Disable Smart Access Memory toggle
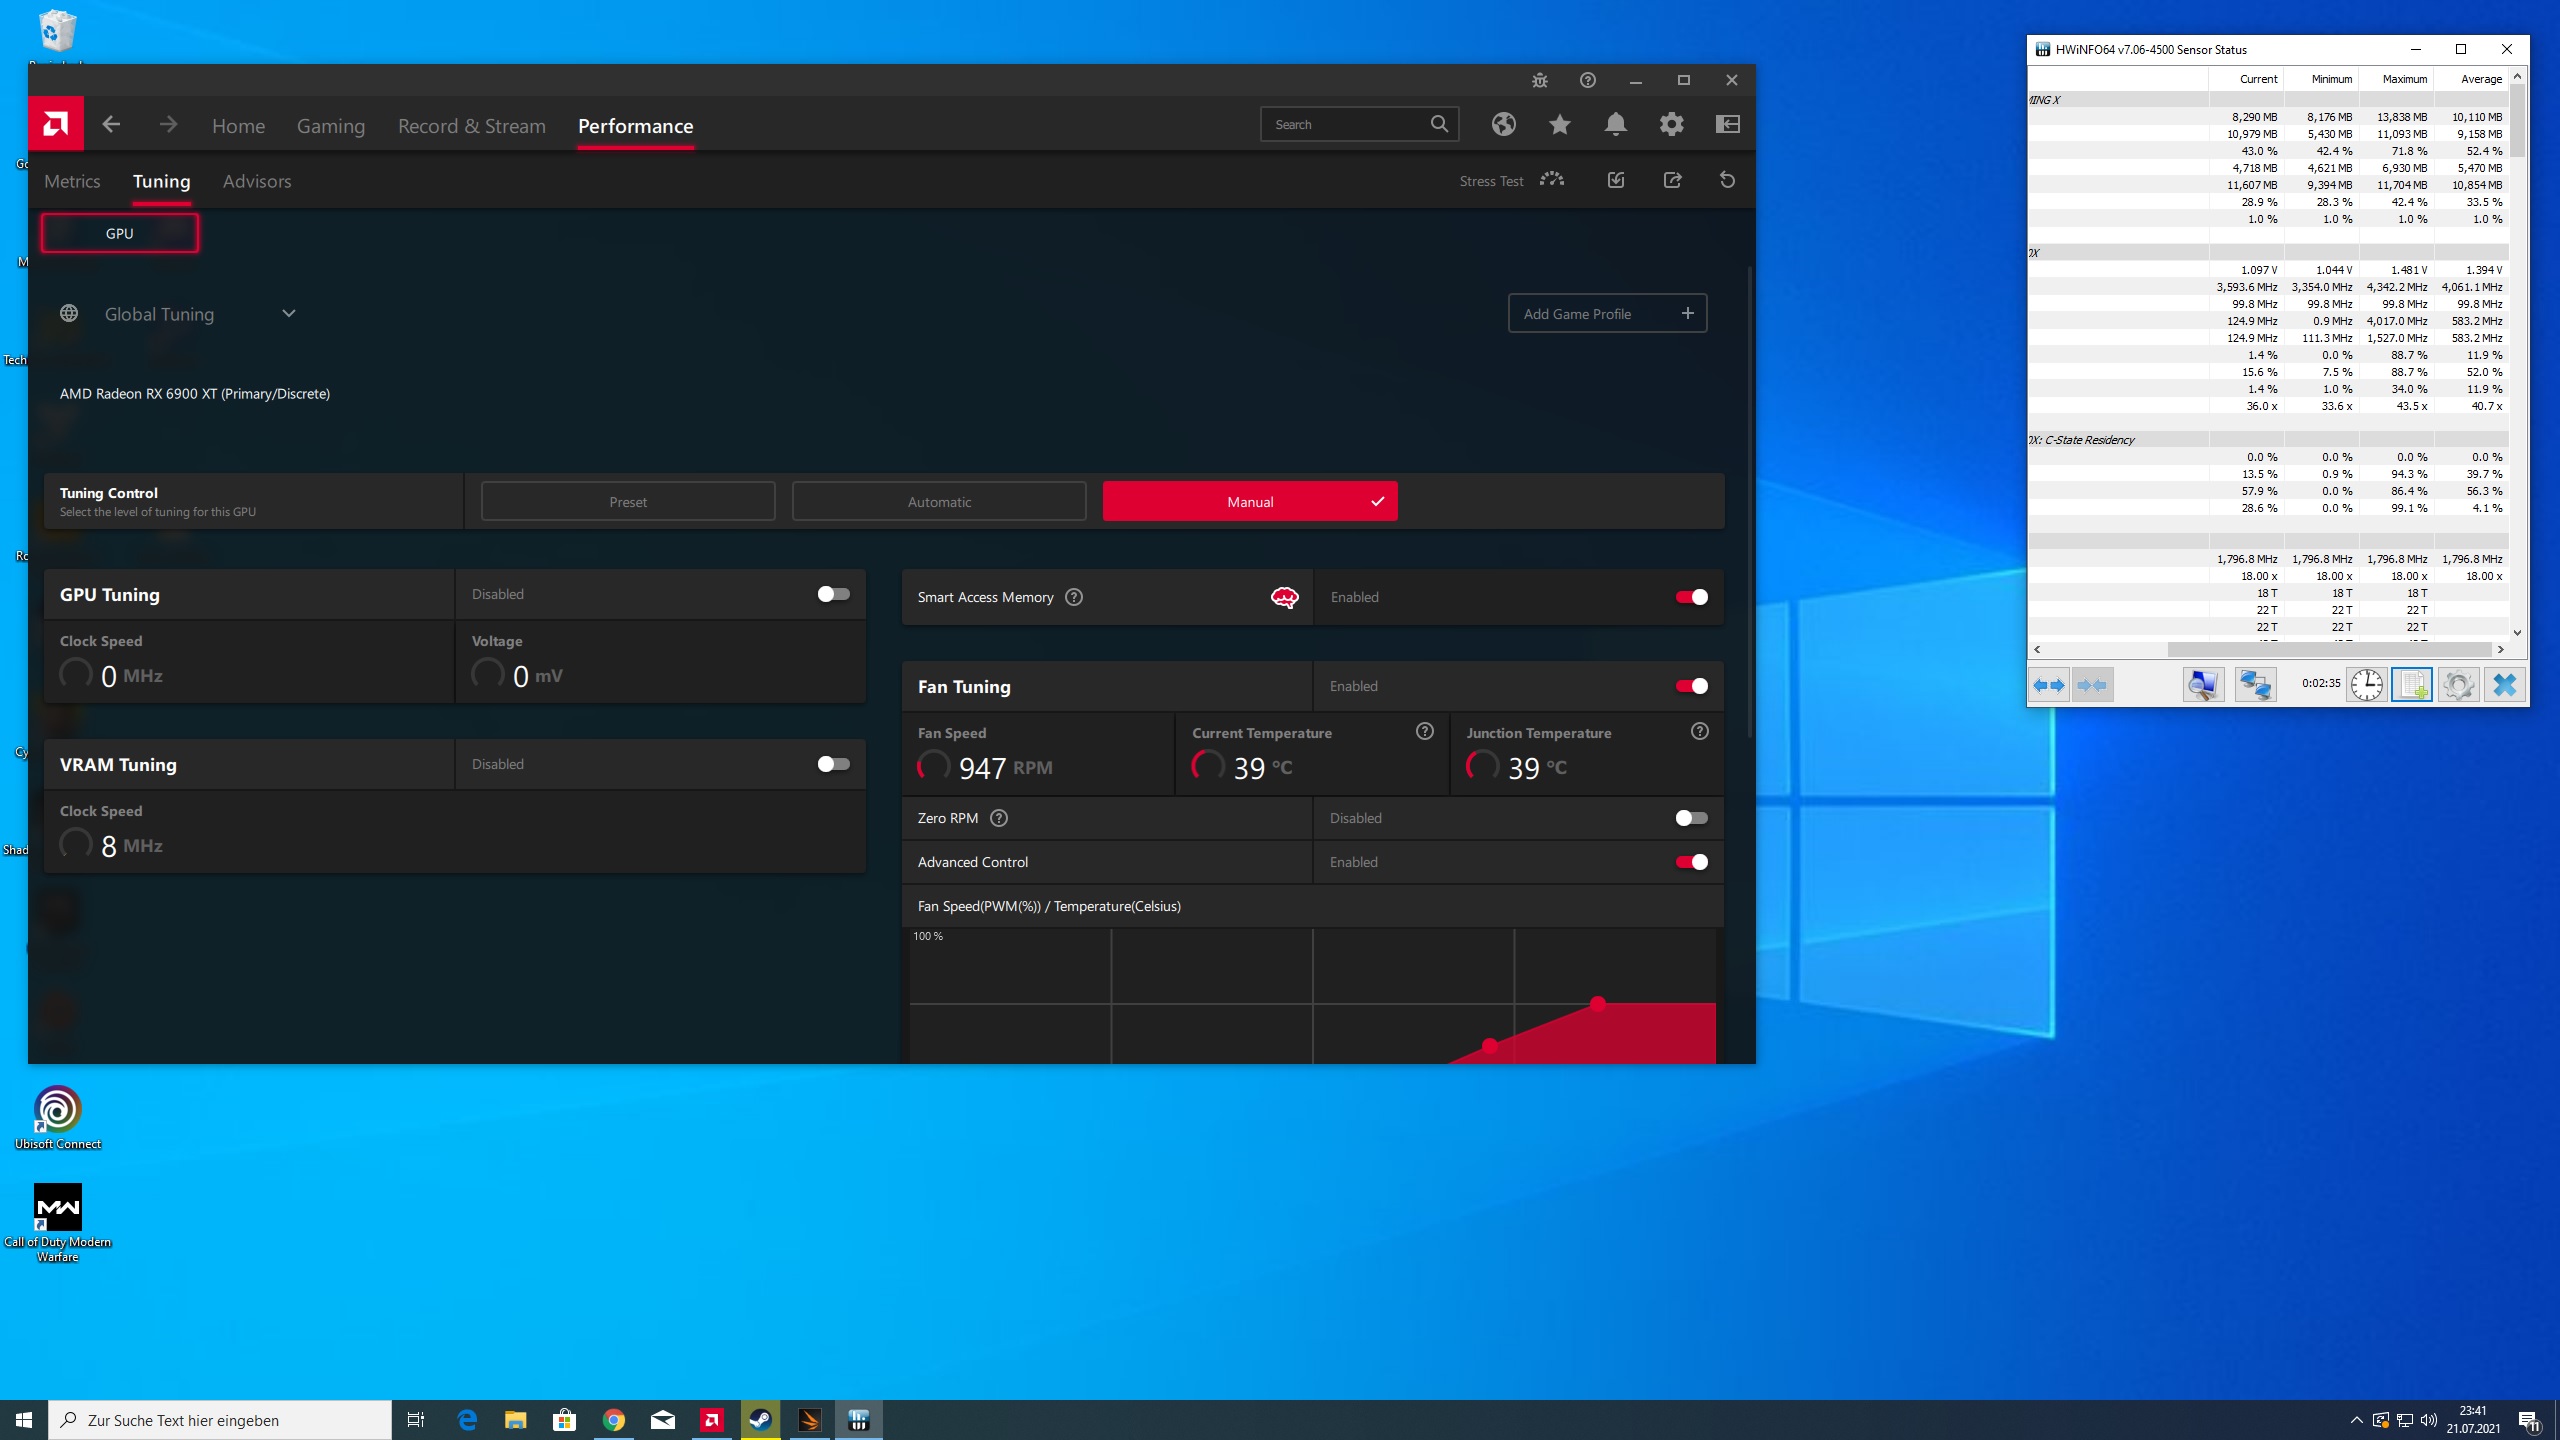The image size is (2560, 1440). point(1690,597)
